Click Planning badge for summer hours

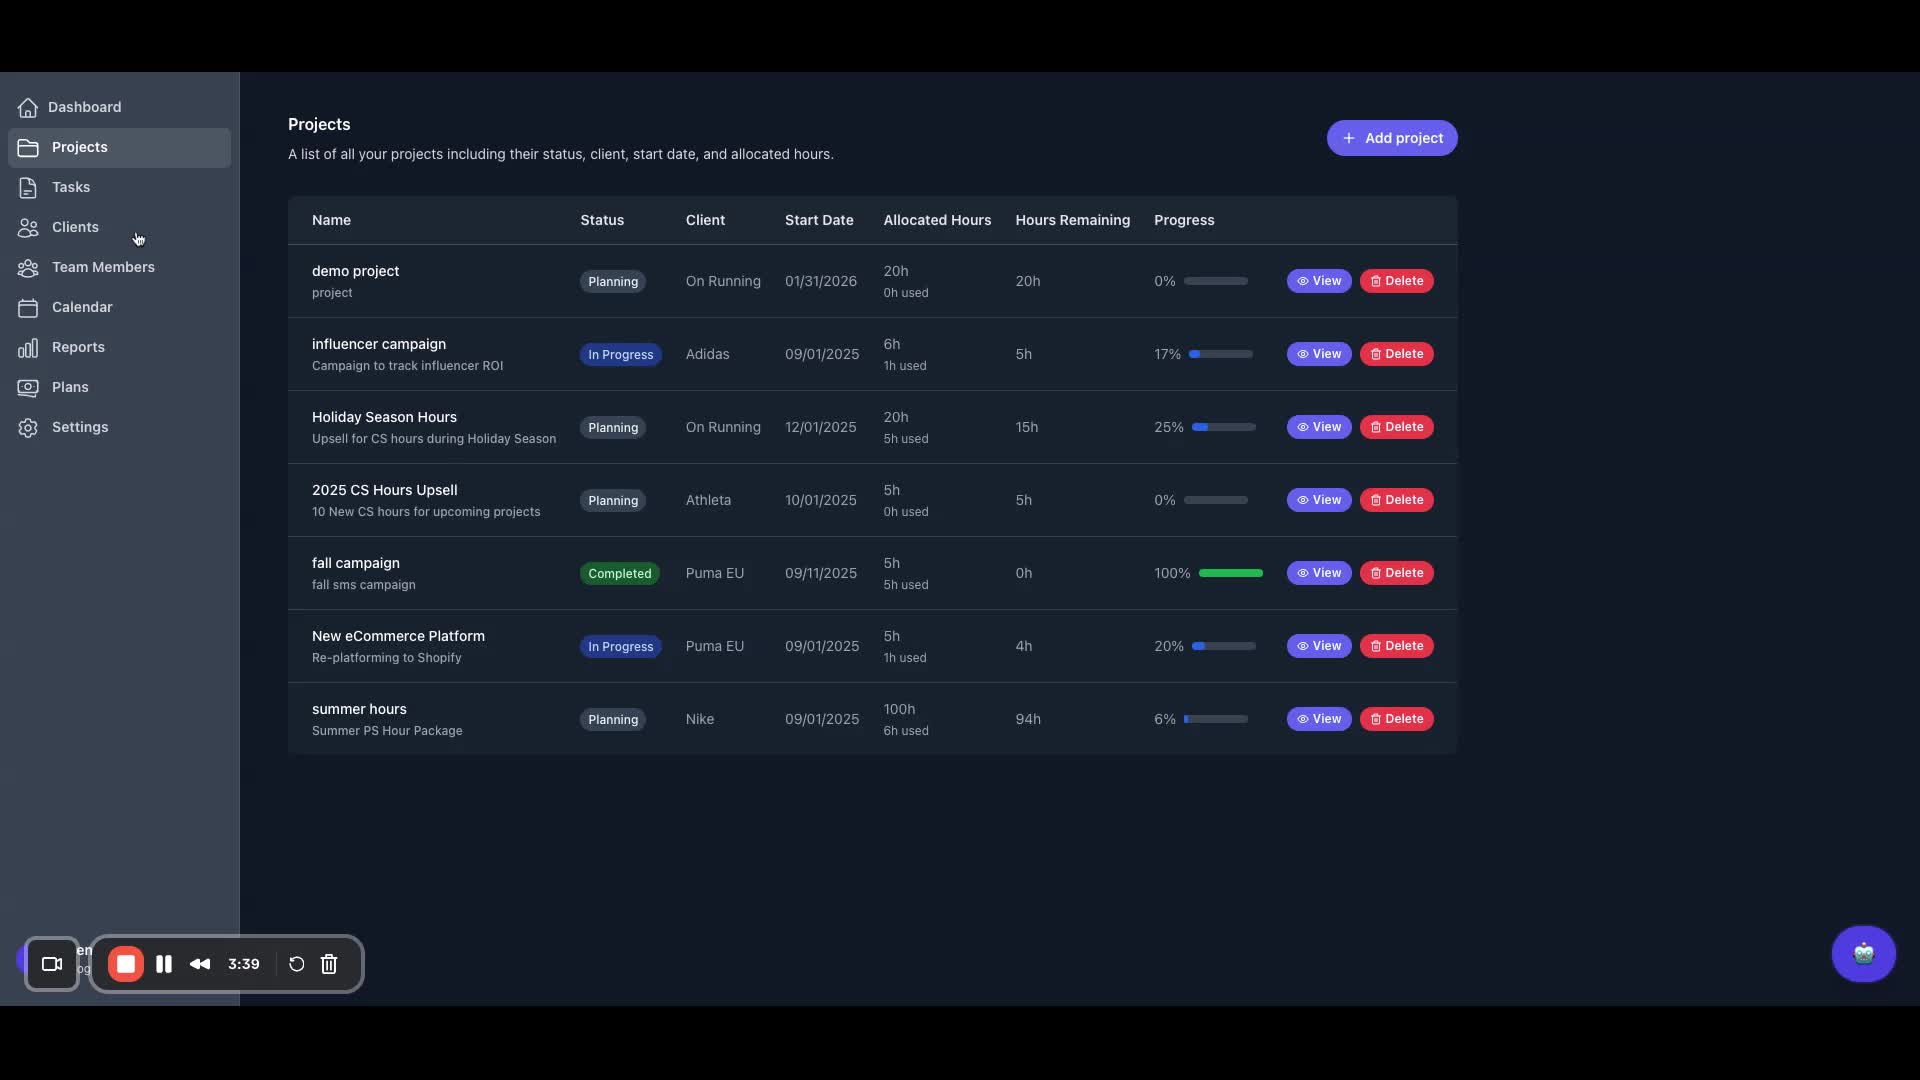613,719
